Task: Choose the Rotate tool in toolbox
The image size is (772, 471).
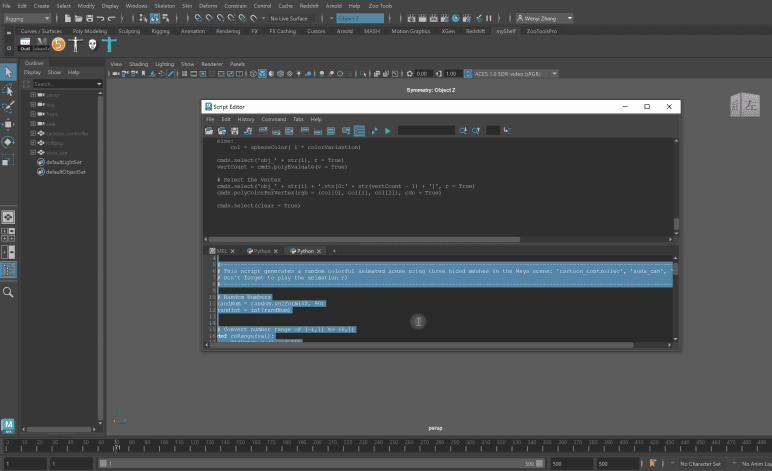Action: [x=8, y=142]
